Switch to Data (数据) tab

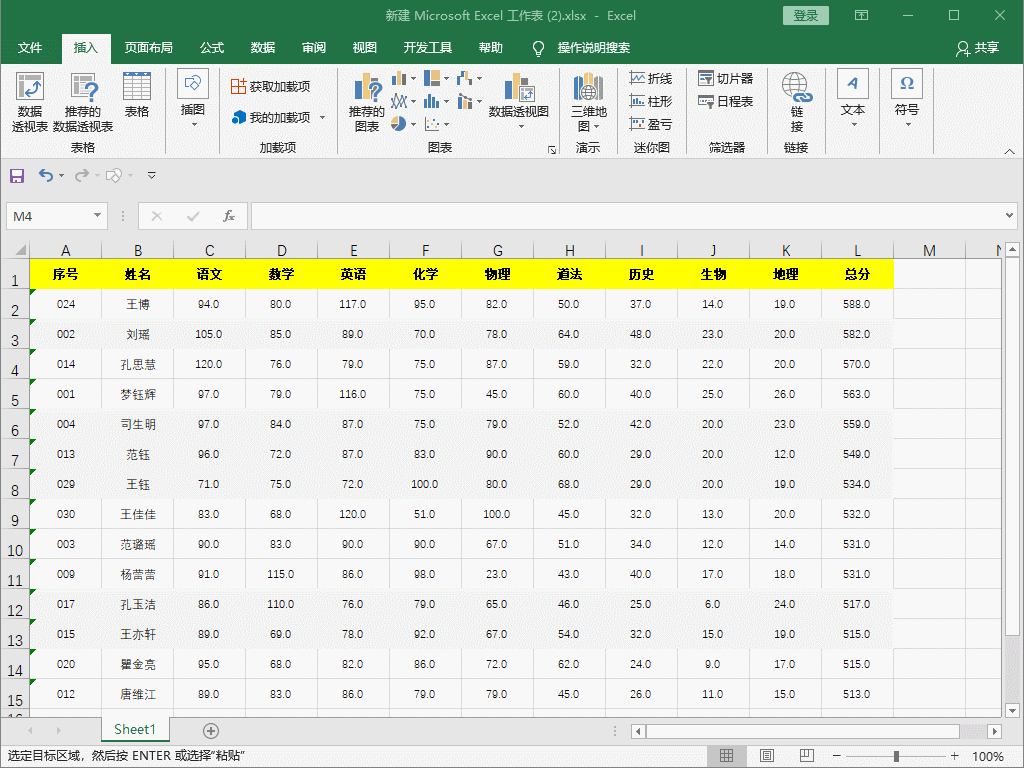click(263, 48)
